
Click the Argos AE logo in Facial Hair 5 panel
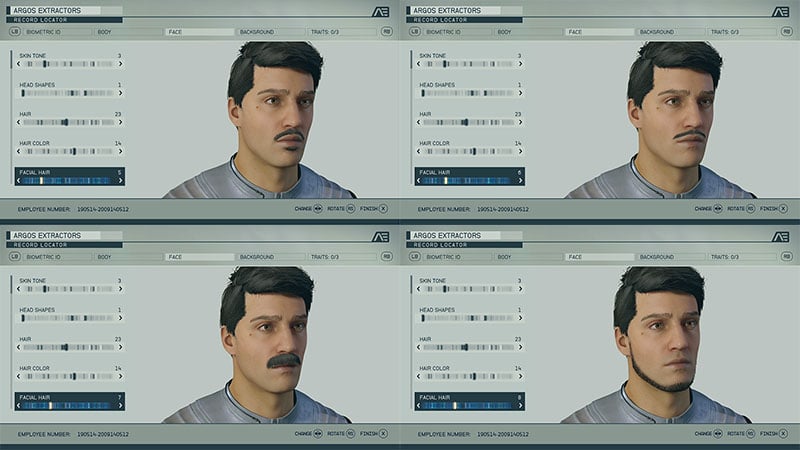(381, 12)
